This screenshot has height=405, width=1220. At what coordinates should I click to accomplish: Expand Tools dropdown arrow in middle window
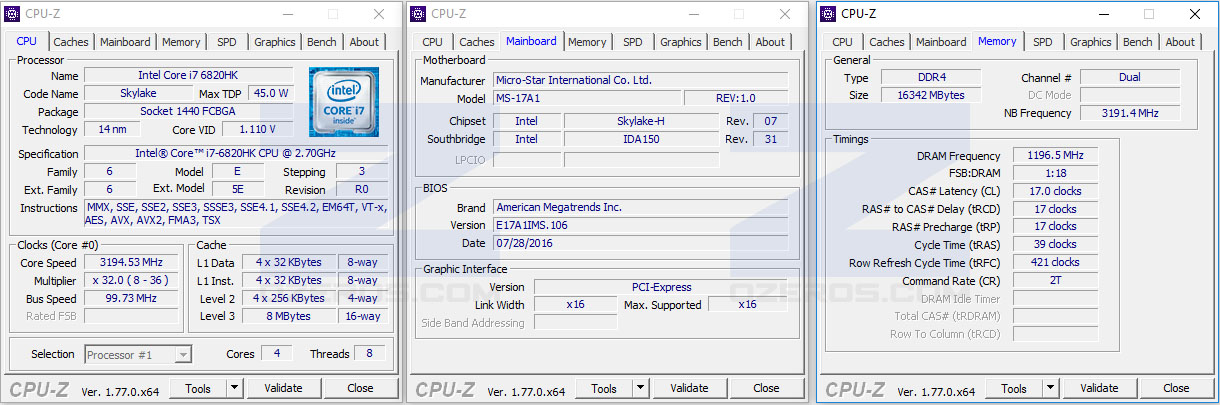[640, 388]
